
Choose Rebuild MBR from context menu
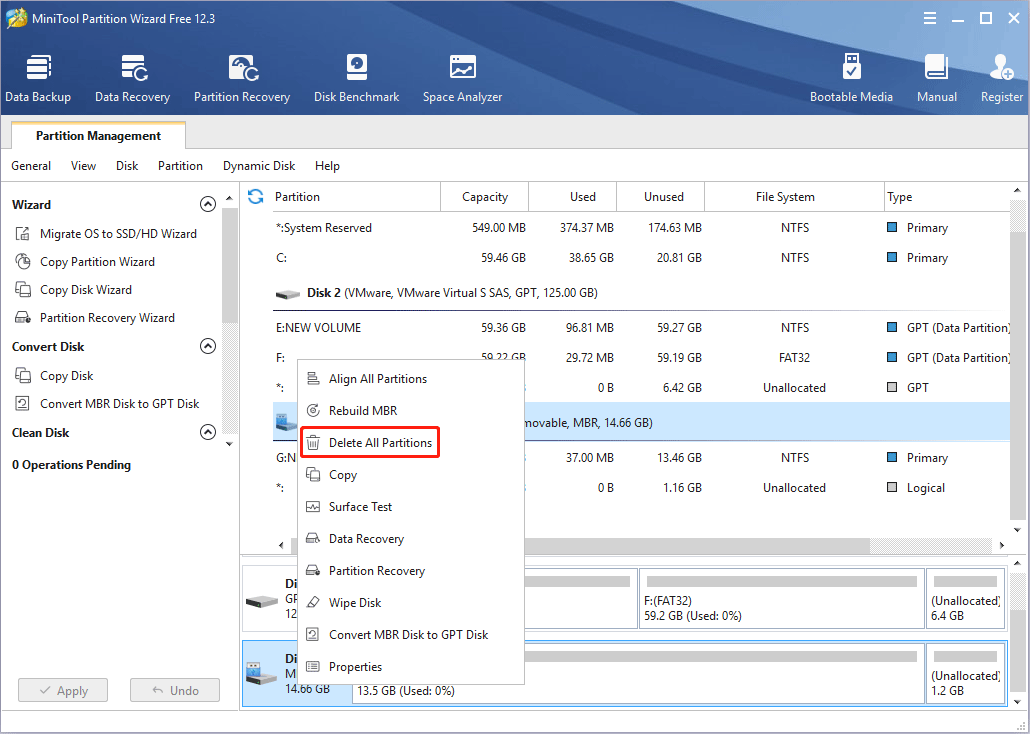tap(411, 411)
